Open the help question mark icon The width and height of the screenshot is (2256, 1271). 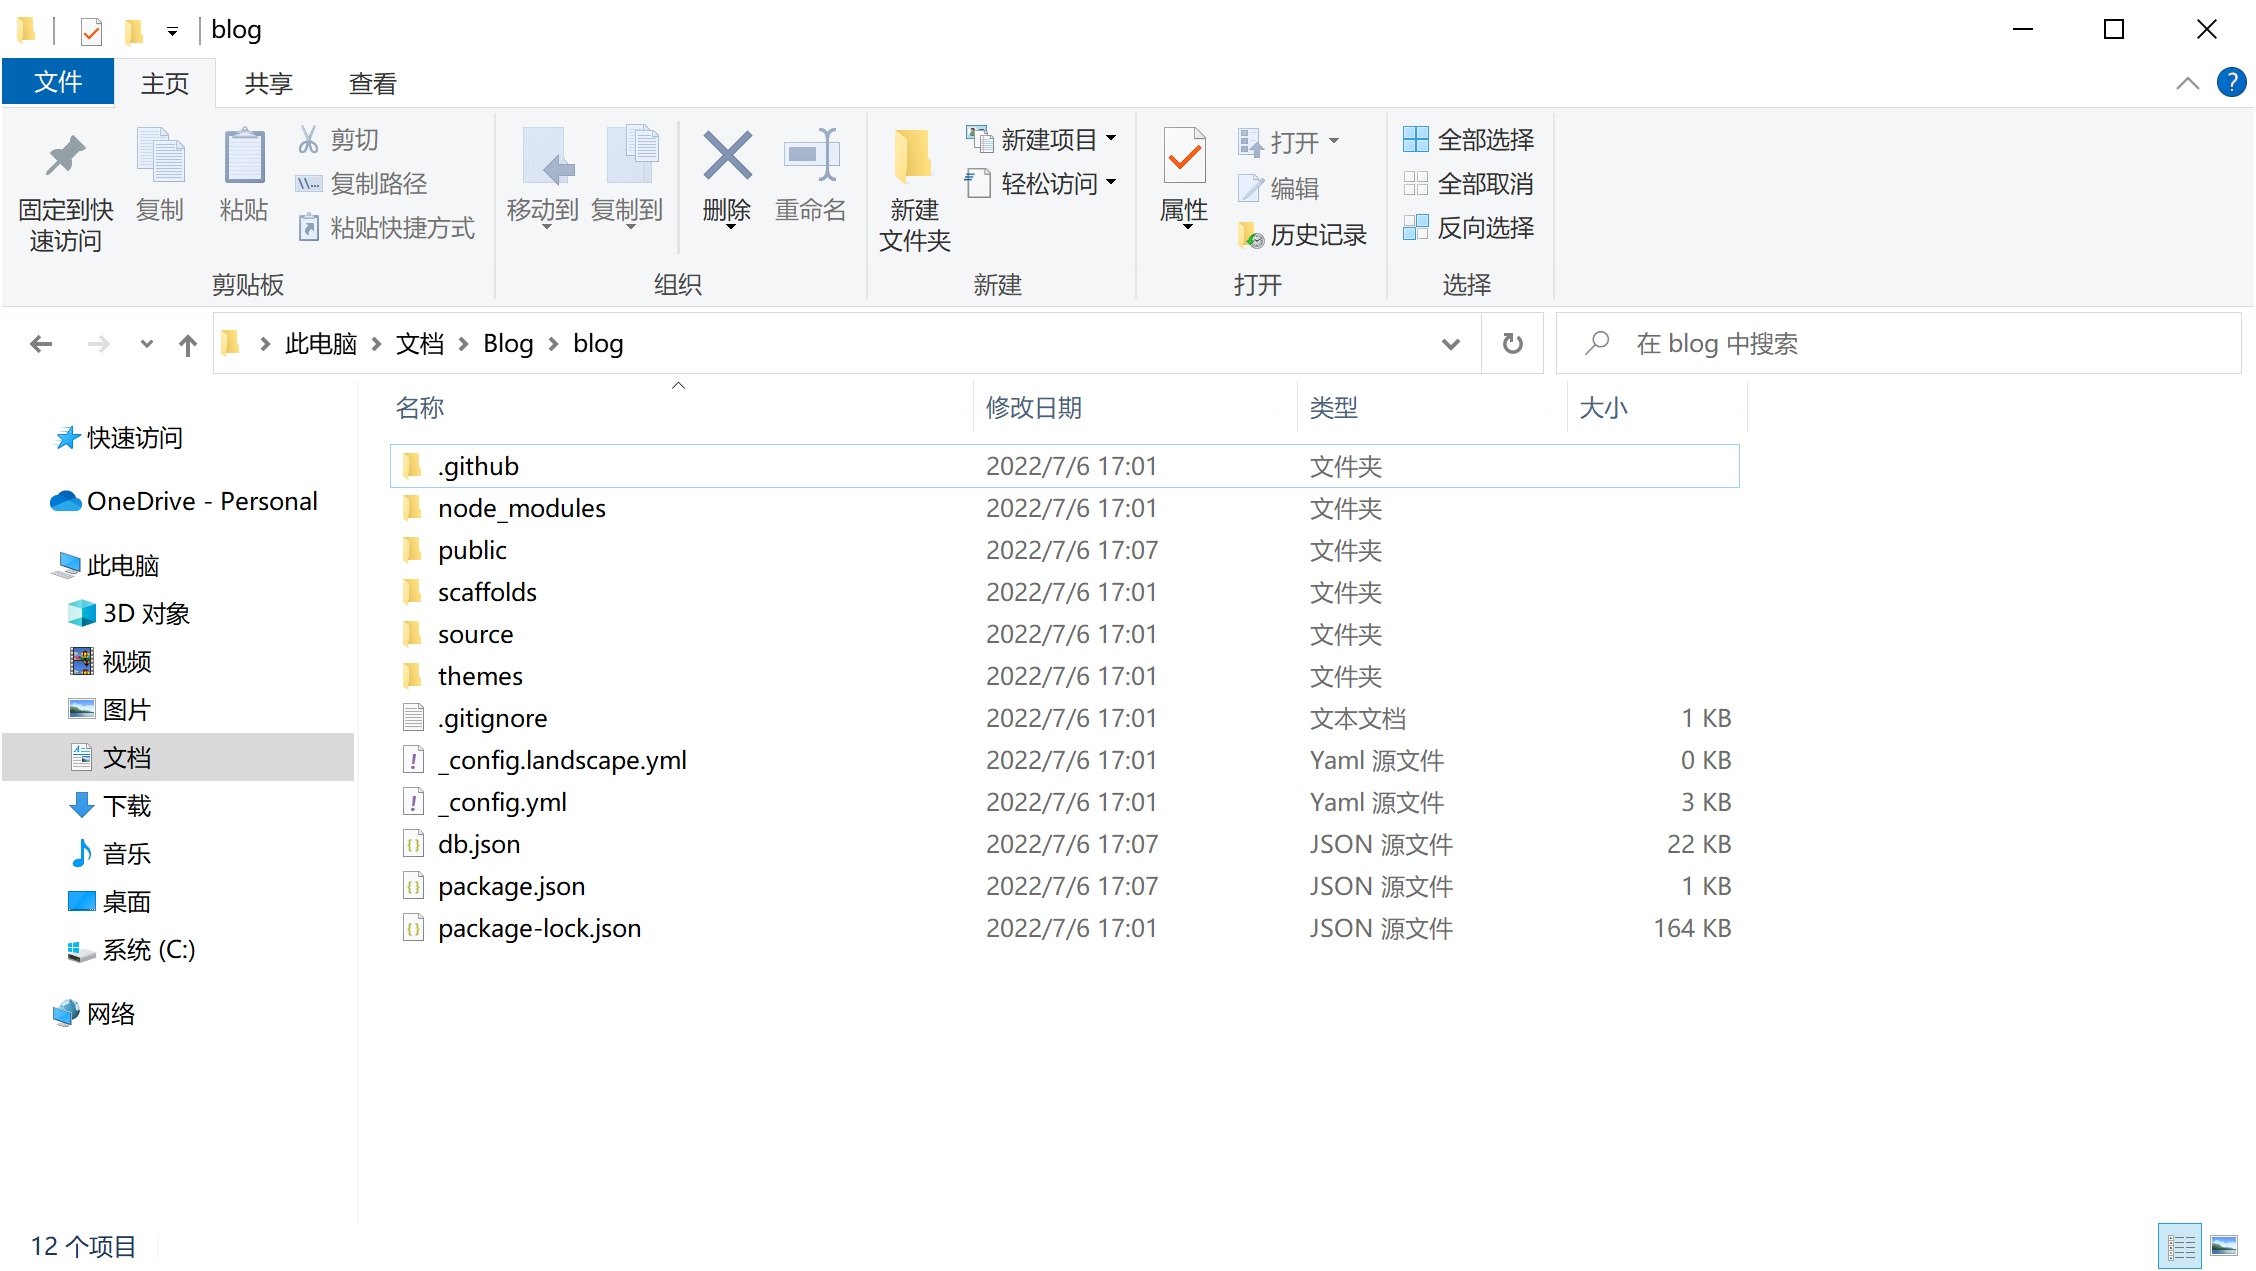coord(2231,83)
